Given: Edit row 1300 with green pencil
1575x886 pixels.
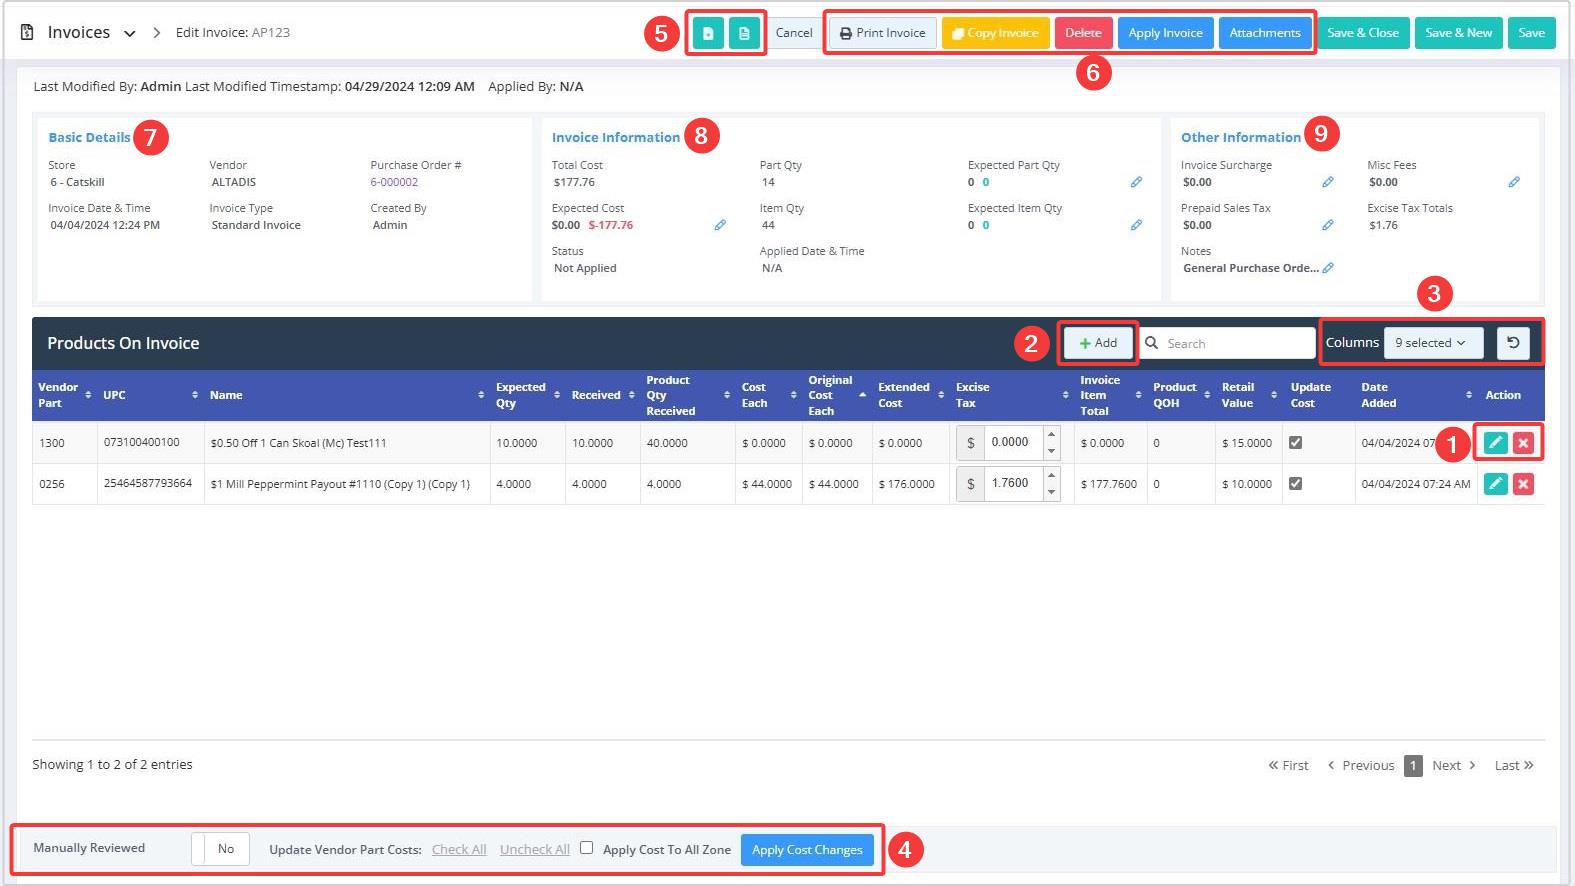Looking at the screenshot, I should click(1496, 443).
